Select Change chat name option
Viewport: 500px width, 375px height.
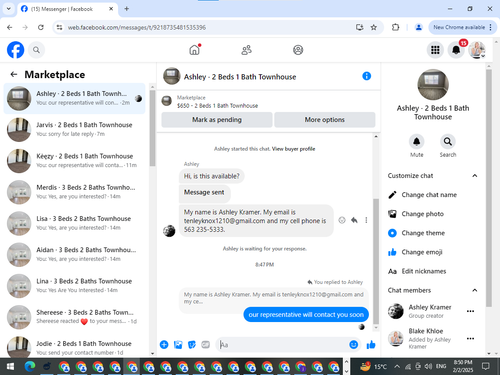433,195
